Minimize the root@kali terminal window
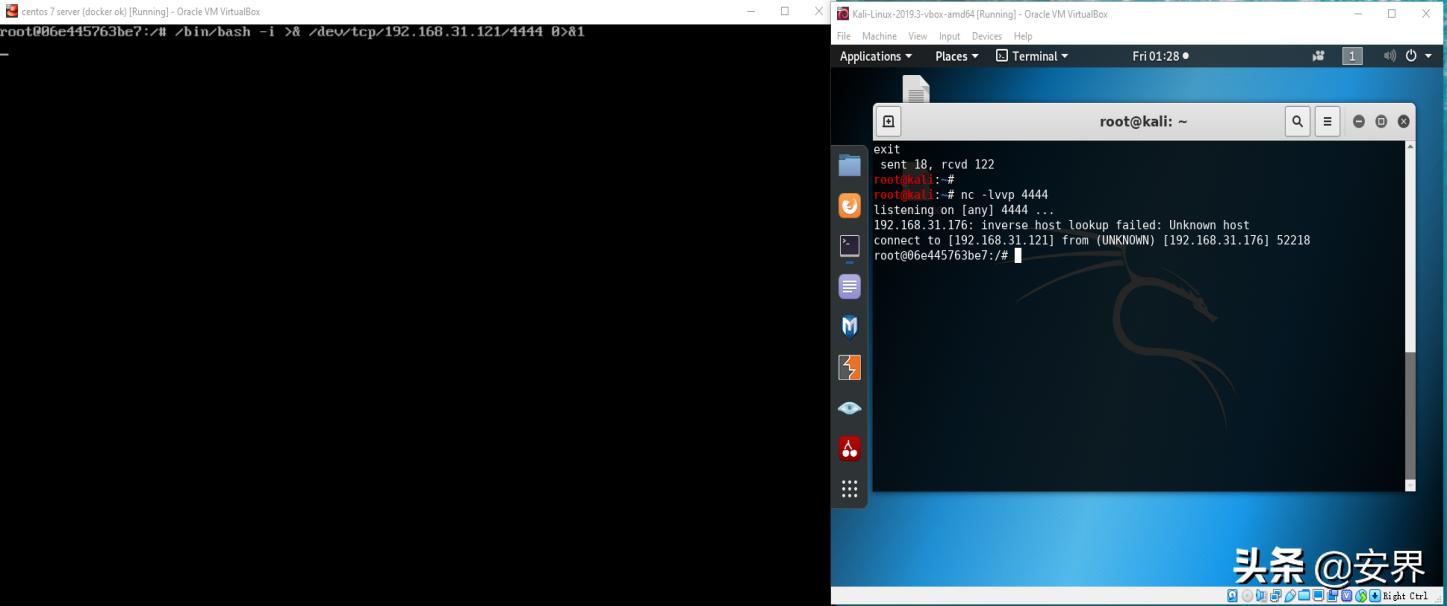 click(x=1359, y=122)
